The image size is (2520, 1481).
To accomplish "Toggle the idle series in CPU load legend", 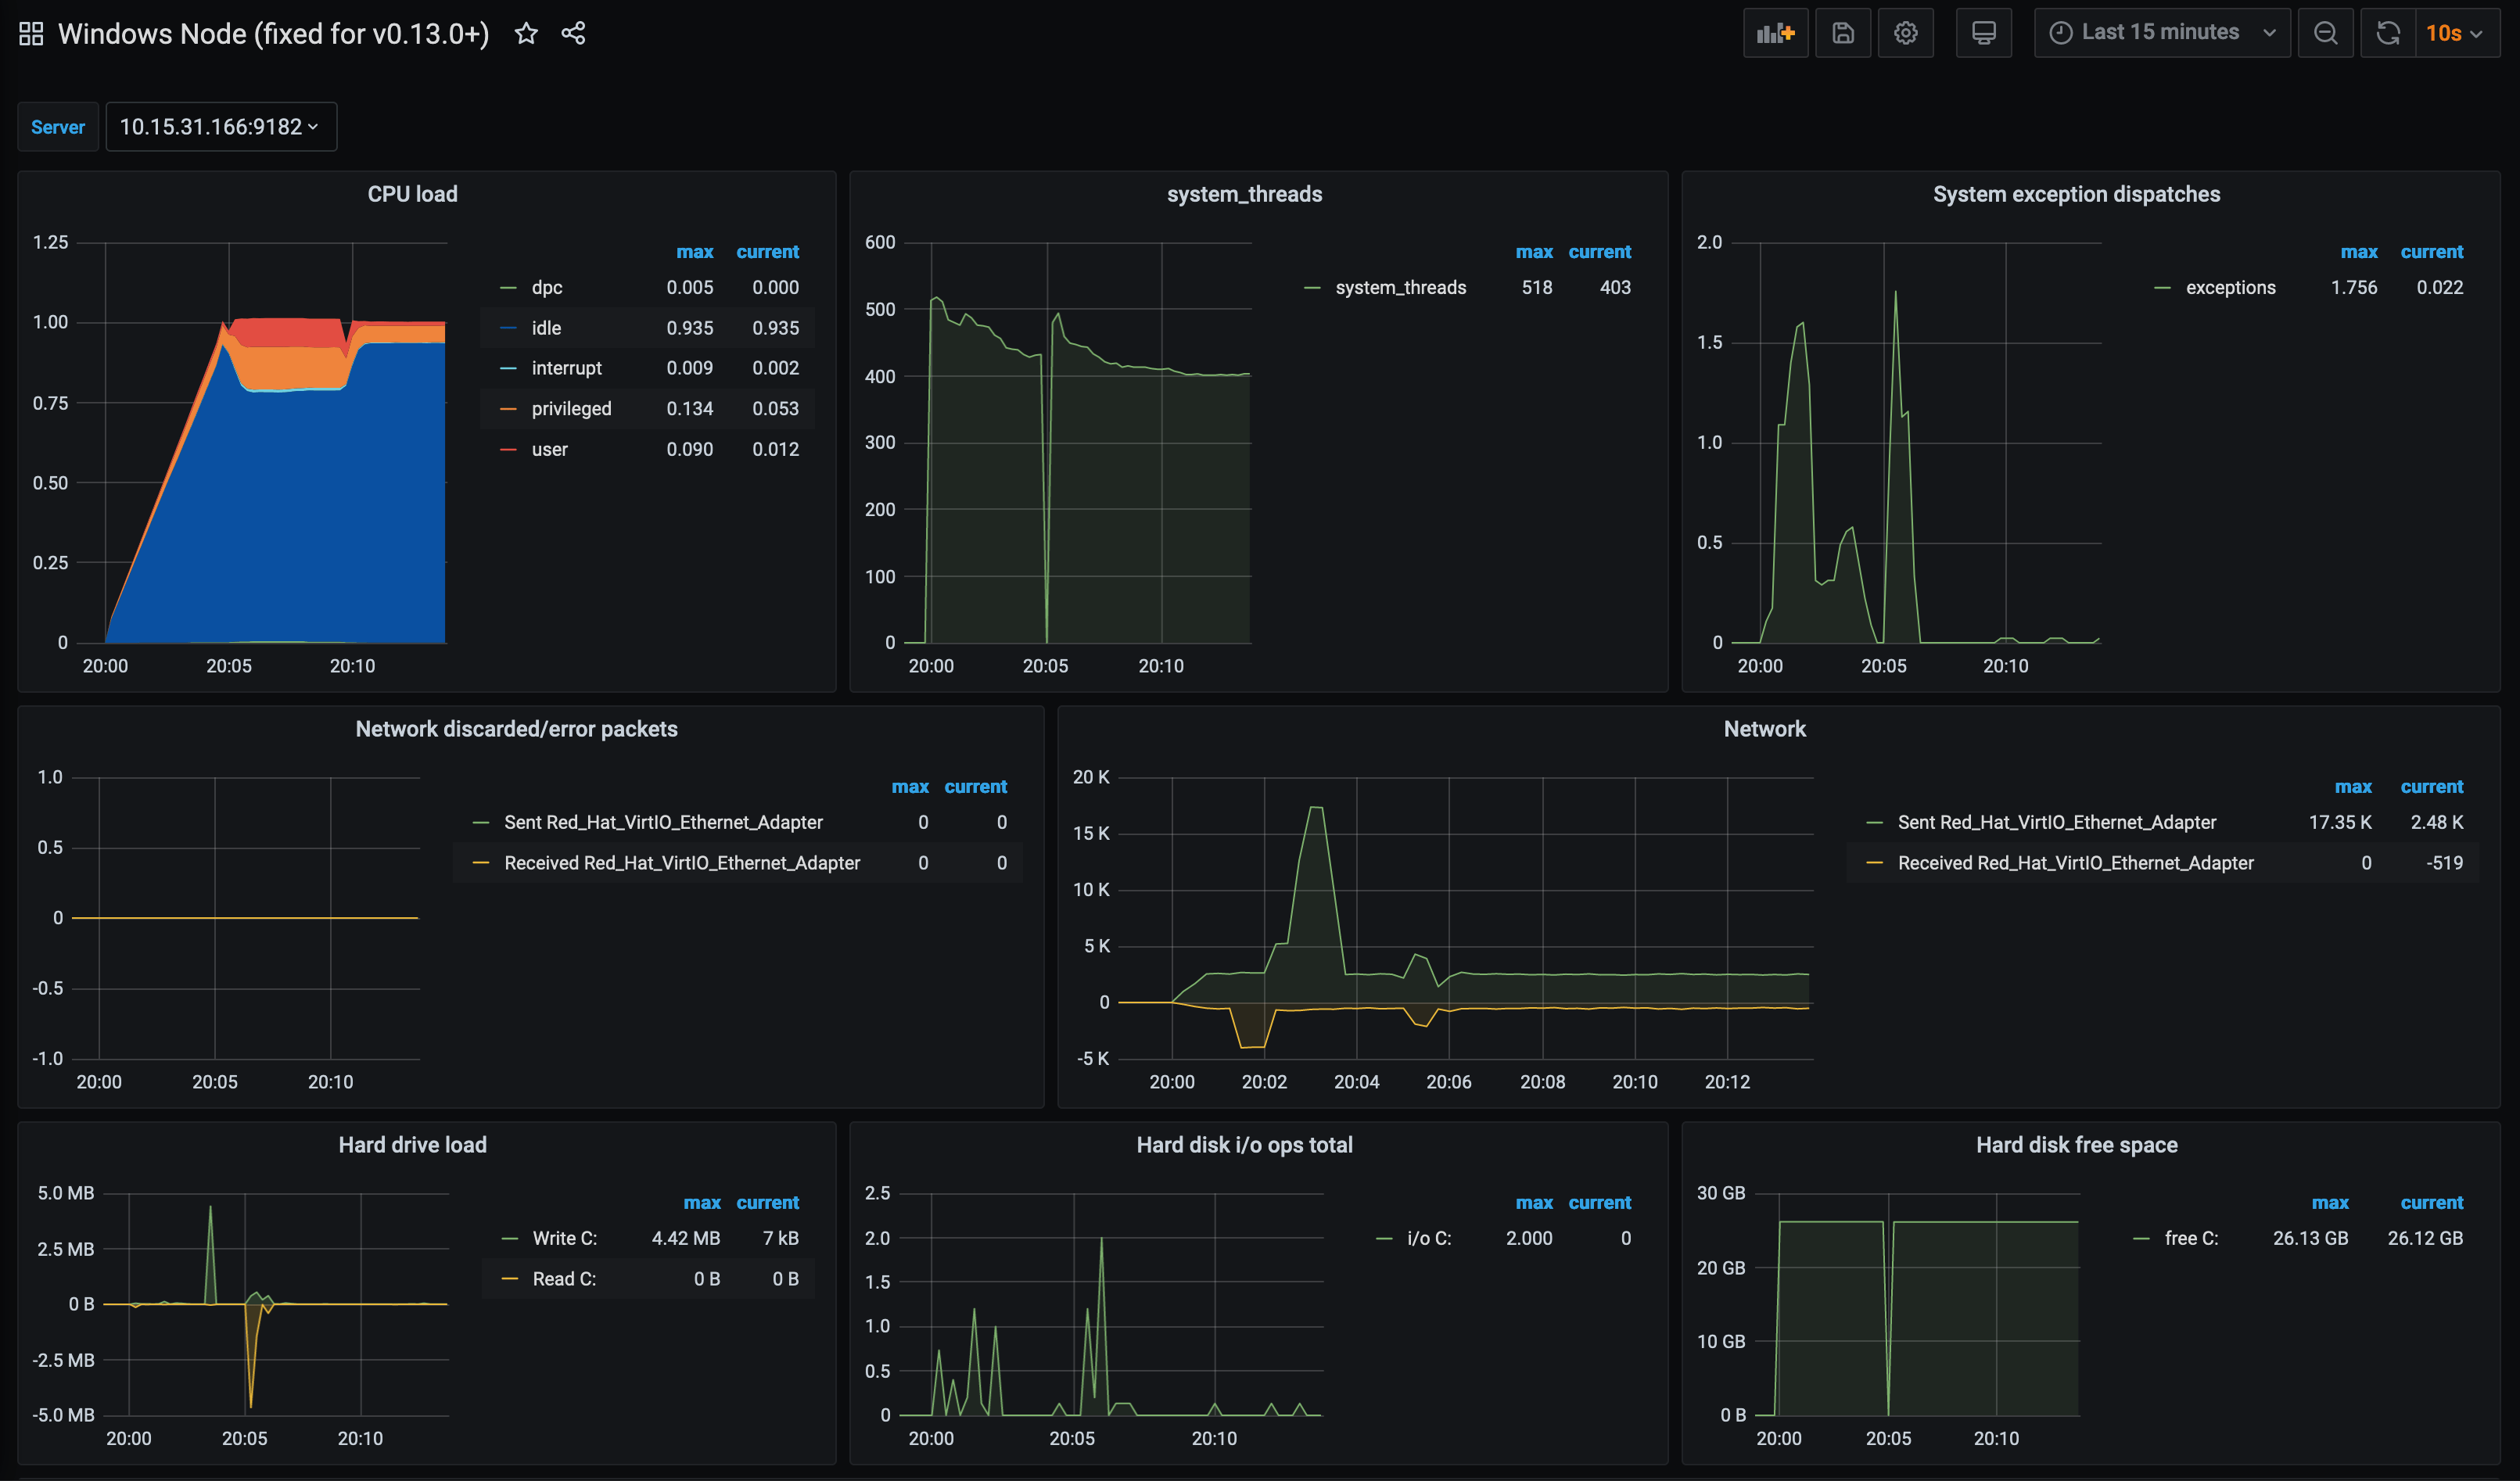I will click(545, 327).
